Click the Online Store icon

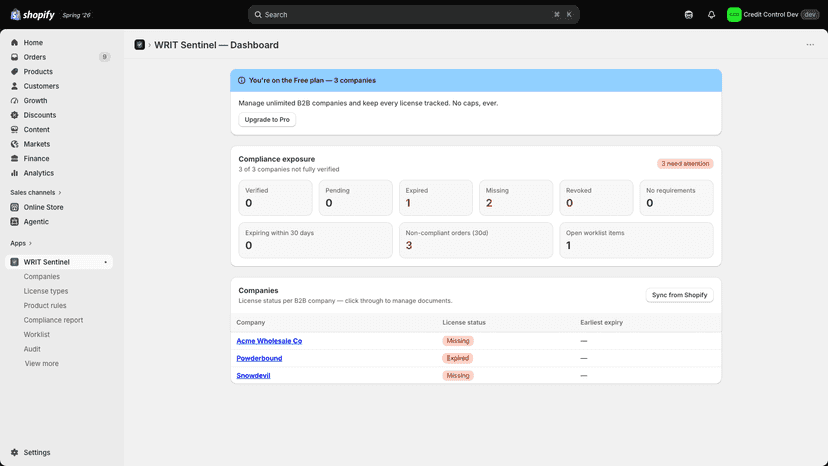tap(14, 207)
